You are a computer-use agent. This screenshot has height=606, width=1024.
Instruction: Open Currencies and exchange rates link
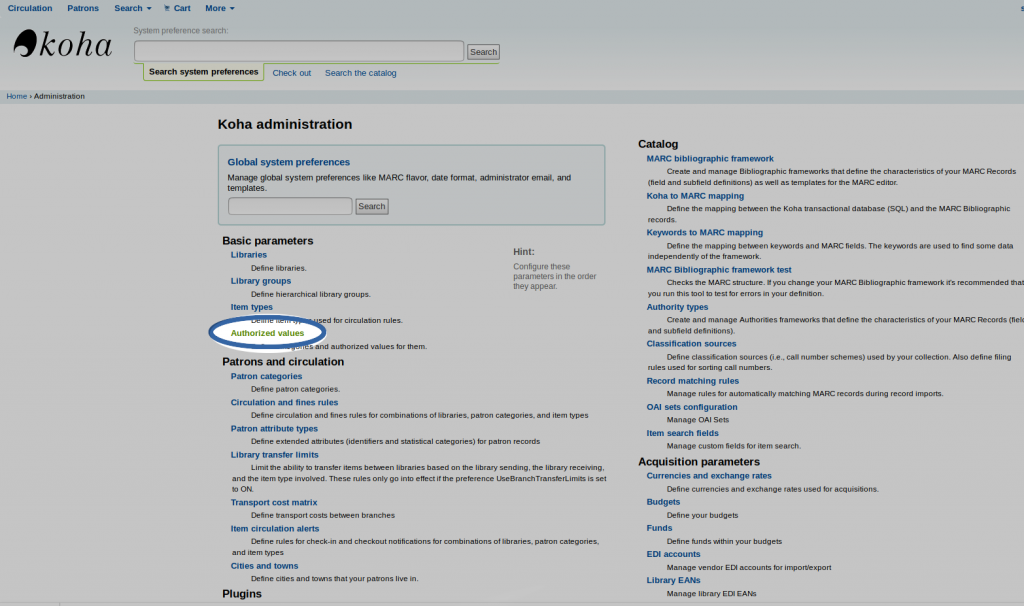coord(709,476)
